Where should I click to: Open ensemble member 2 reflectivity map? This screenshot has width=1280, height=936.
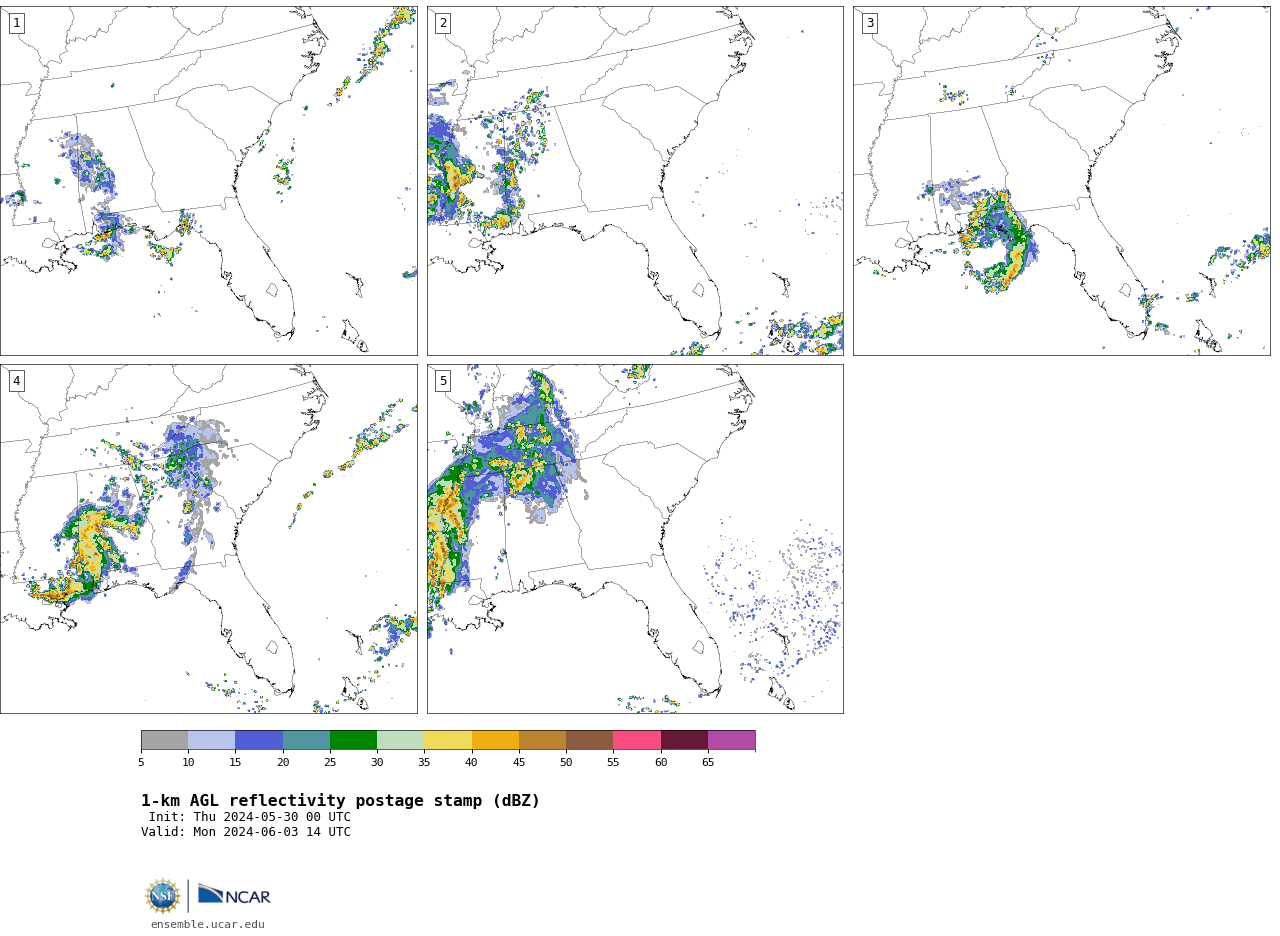[635, 181]
